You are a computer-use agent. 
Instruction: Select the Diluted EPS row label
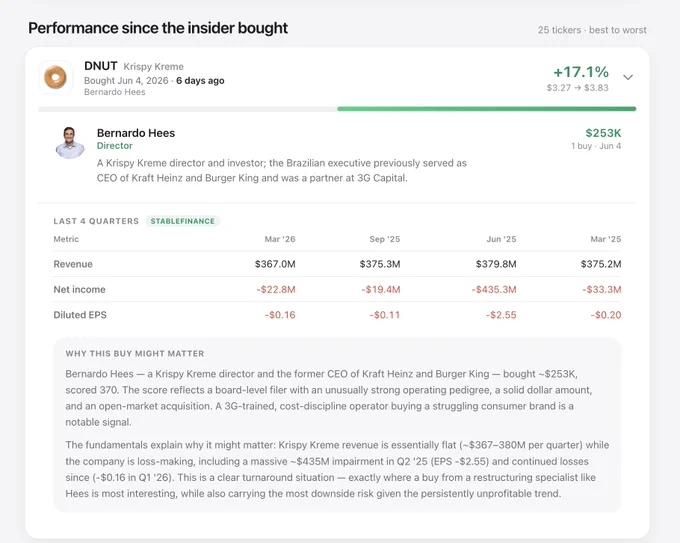[x=80, y=315]
